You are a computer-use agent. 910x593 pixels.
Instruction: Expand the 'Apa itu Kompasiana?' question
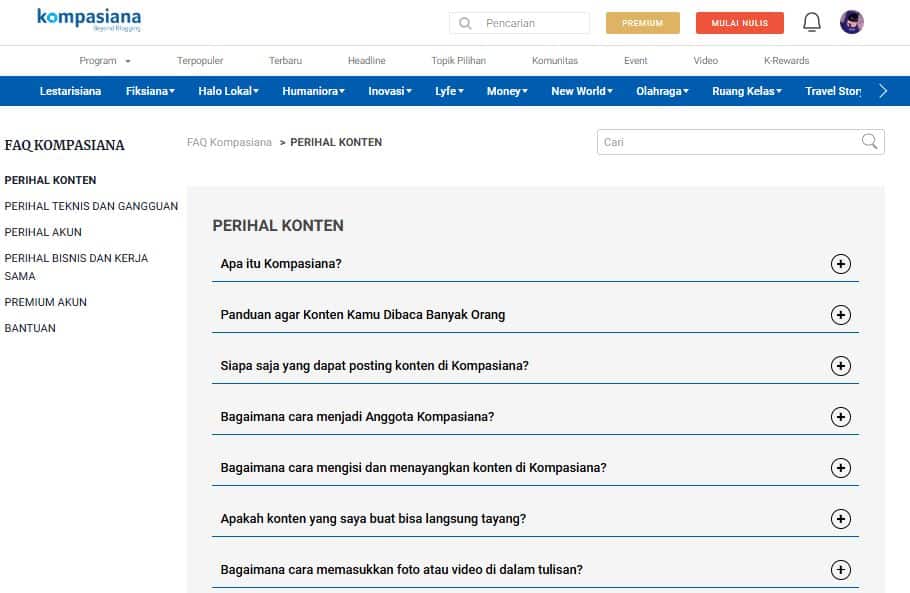coord(841,263)
